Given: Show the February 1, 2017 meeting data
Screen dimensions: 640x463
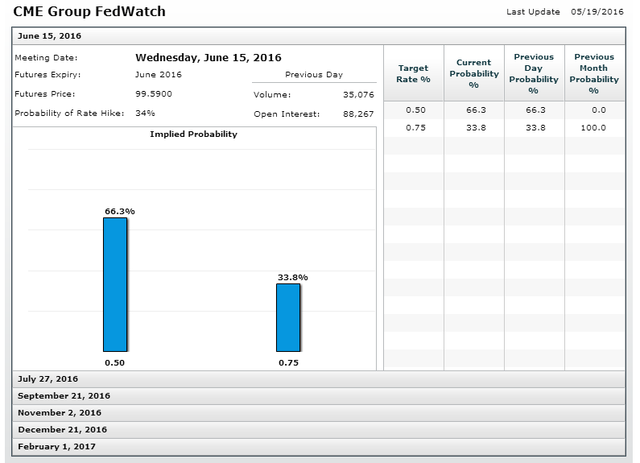Looking at the screenshot, I should [56, 446].
